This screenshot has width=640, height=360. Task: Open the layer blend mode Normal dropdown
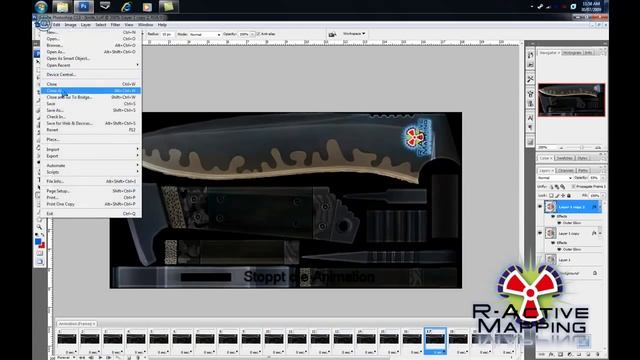[x=554, y=178]
